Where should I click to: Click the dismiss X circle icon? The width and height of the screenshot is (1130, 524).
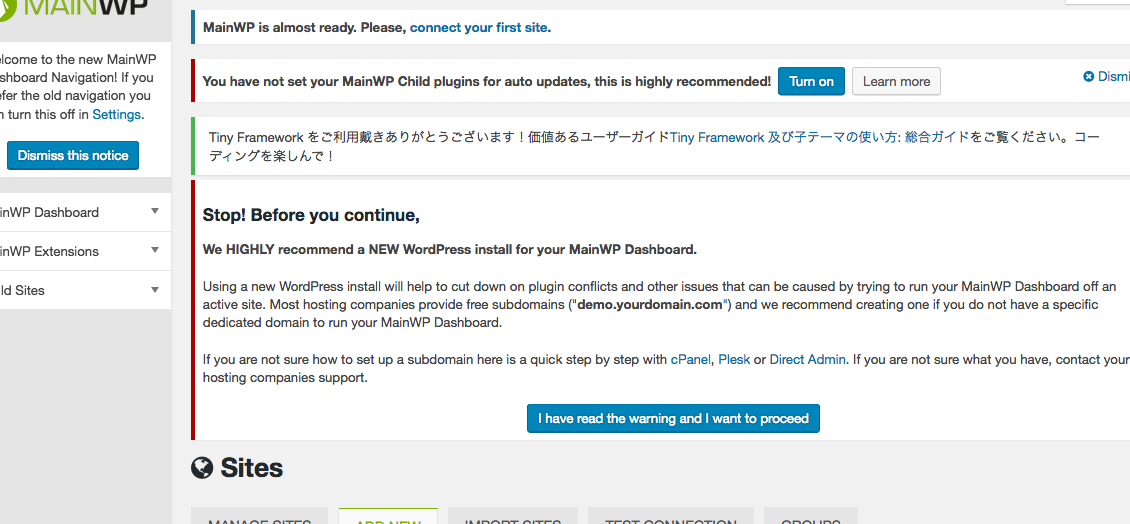click(x=1088, y=76)
